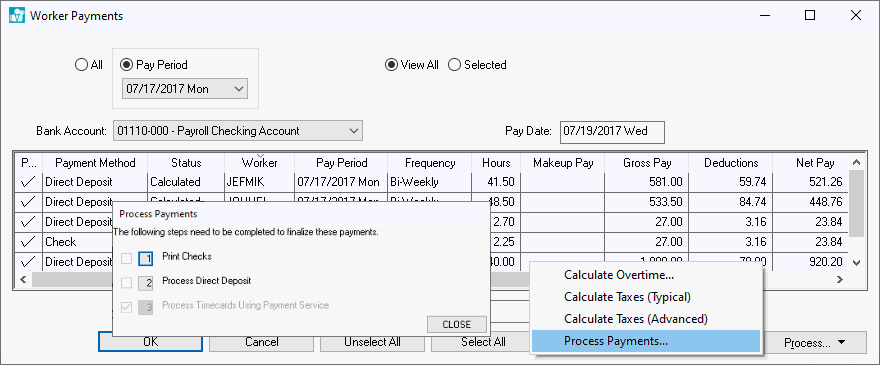Click step 2 button for Process Direct Deposit
Screen dimensions: 880x365
145,282
